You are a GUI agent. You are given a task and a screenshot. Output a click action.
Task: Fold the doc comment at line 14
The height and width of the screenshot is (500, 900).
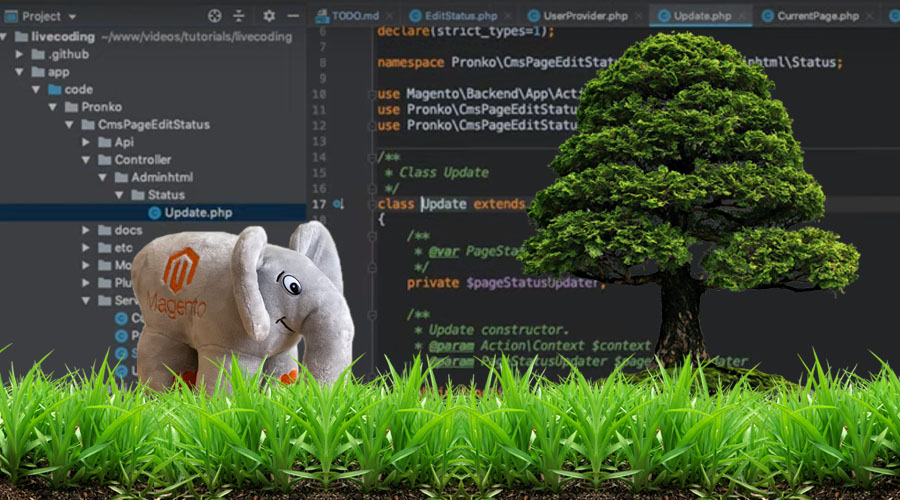pyautogui.click(x=372, y=157)
